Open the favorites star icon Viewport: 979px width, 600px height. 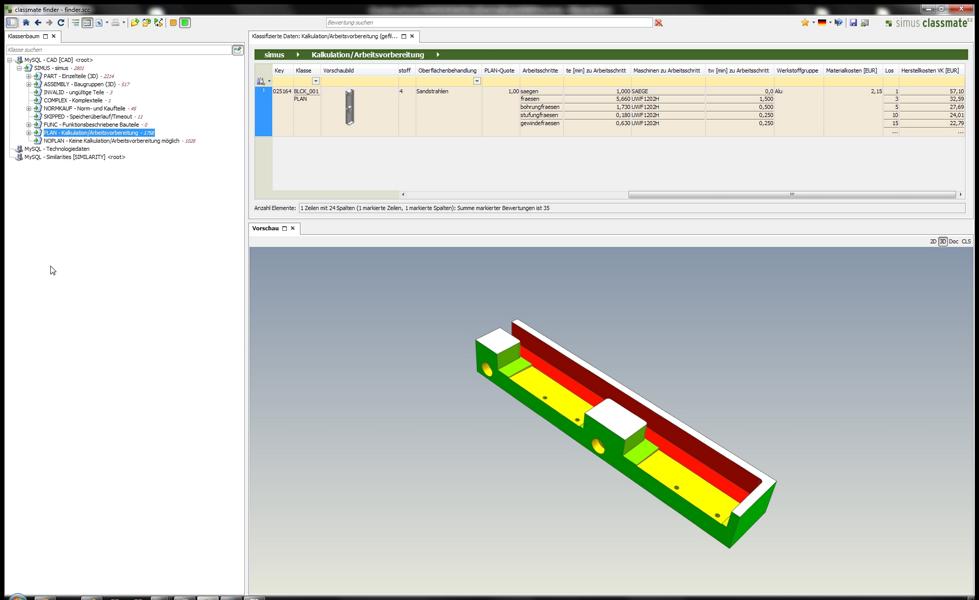tap(805, 22)
